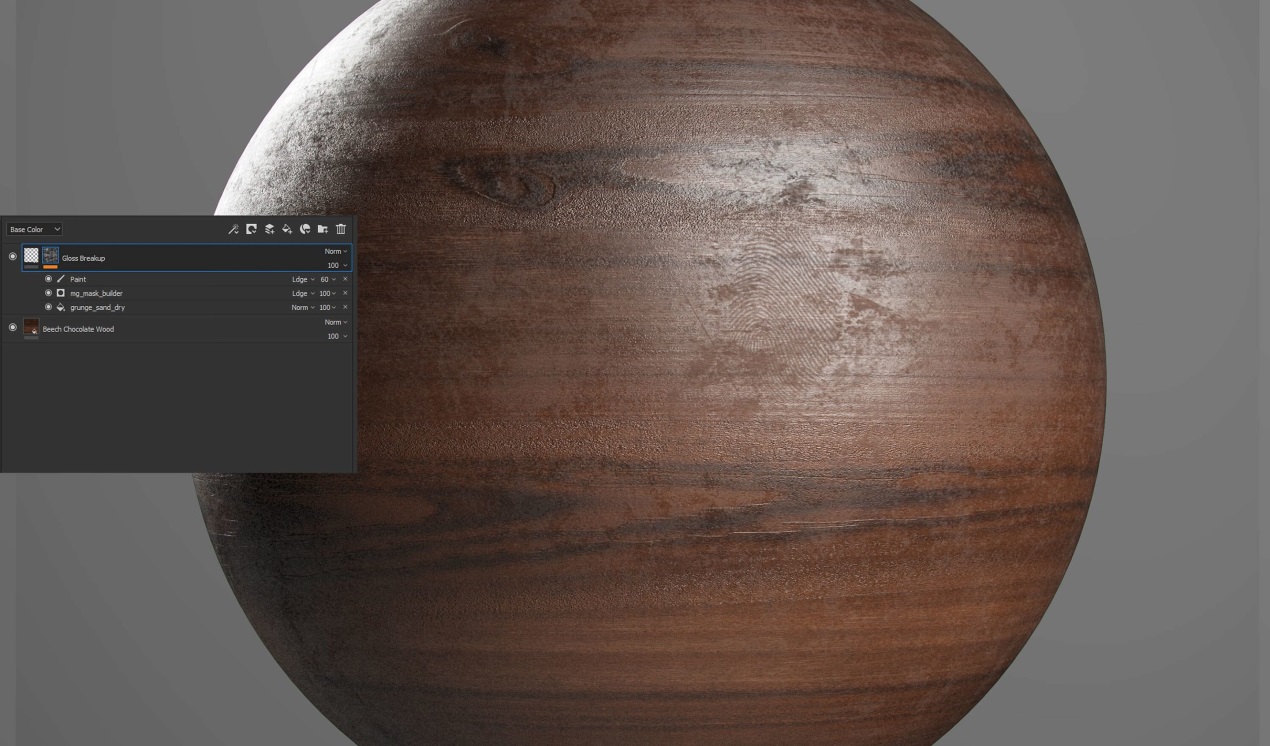Viewport: 1270px width, 746px height.
Task: Toggle visibility of the Paint effect
Action: (48, 279)
